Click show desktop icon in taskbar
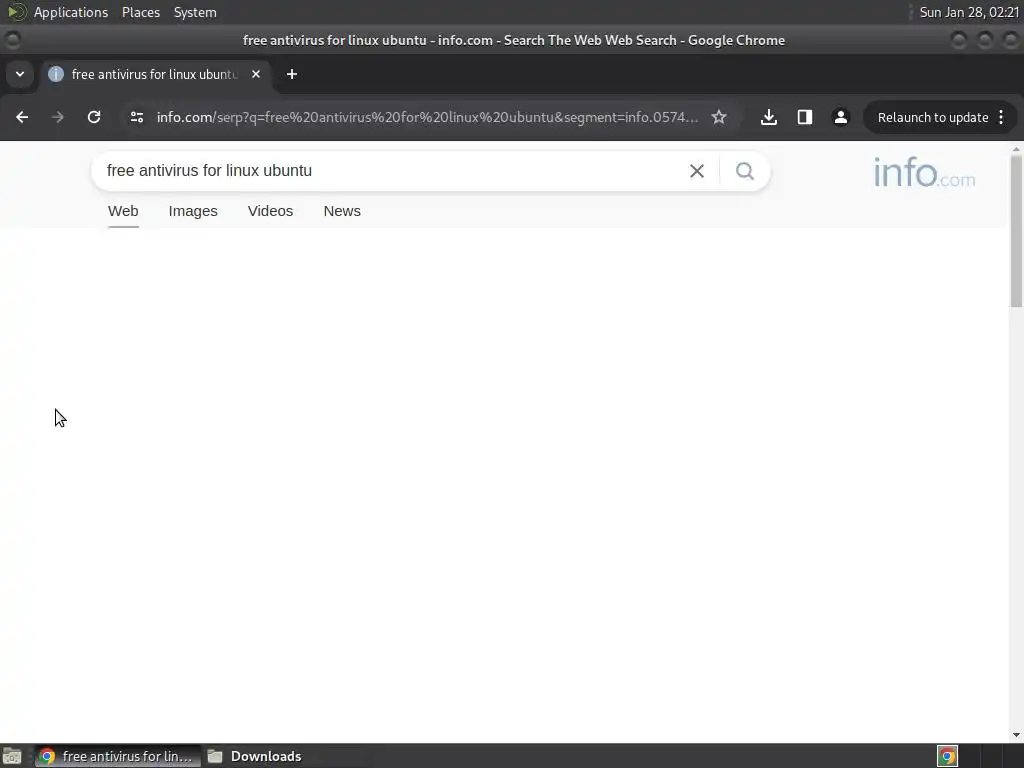 tap(12, 756)
